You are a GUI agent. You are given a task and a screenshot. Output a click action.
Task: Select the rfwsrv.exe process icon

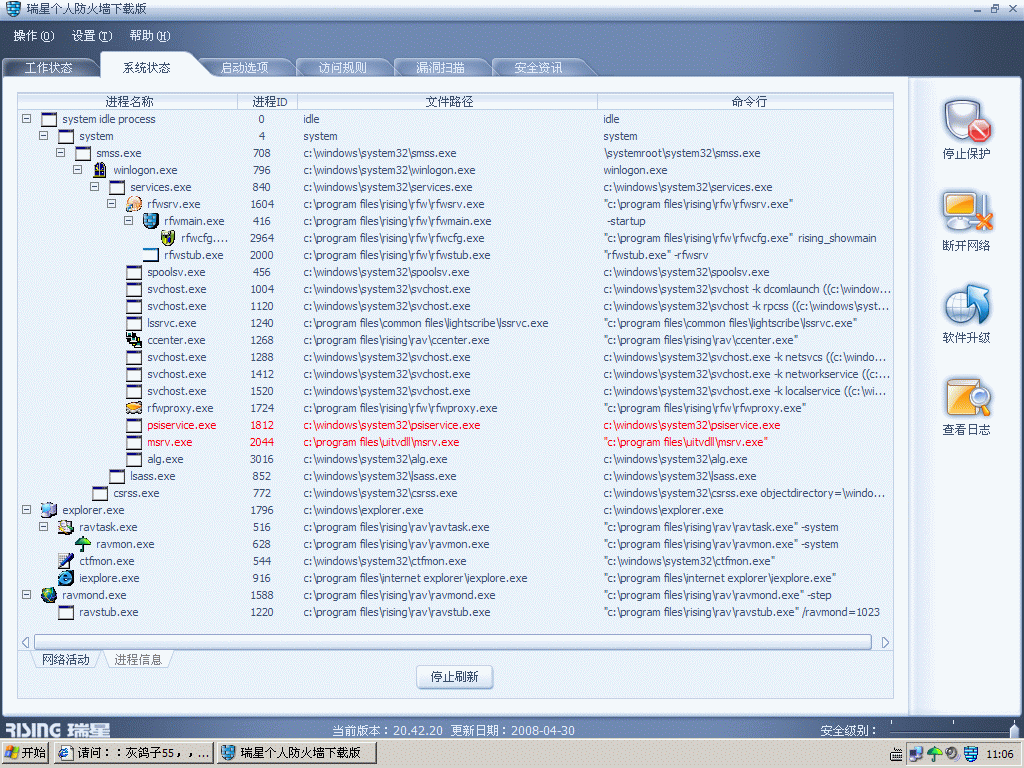click(x=134, y=204)
